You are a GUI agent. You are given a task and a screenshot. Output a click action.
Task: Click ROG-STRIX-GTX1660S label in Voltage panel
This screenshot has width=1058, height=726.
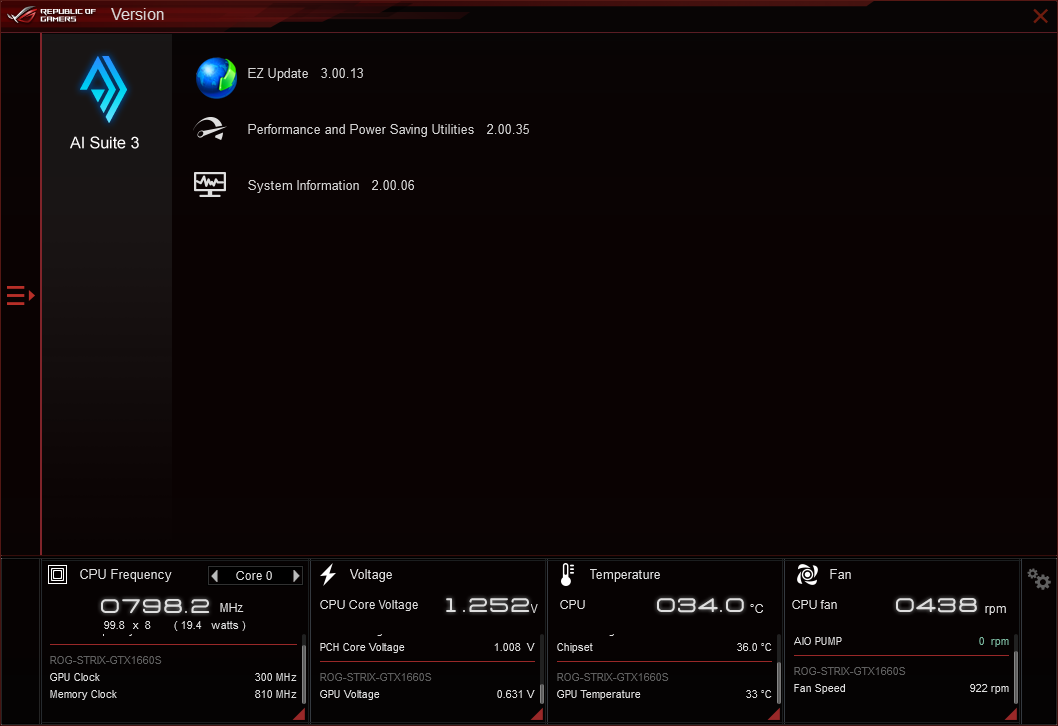375,677
